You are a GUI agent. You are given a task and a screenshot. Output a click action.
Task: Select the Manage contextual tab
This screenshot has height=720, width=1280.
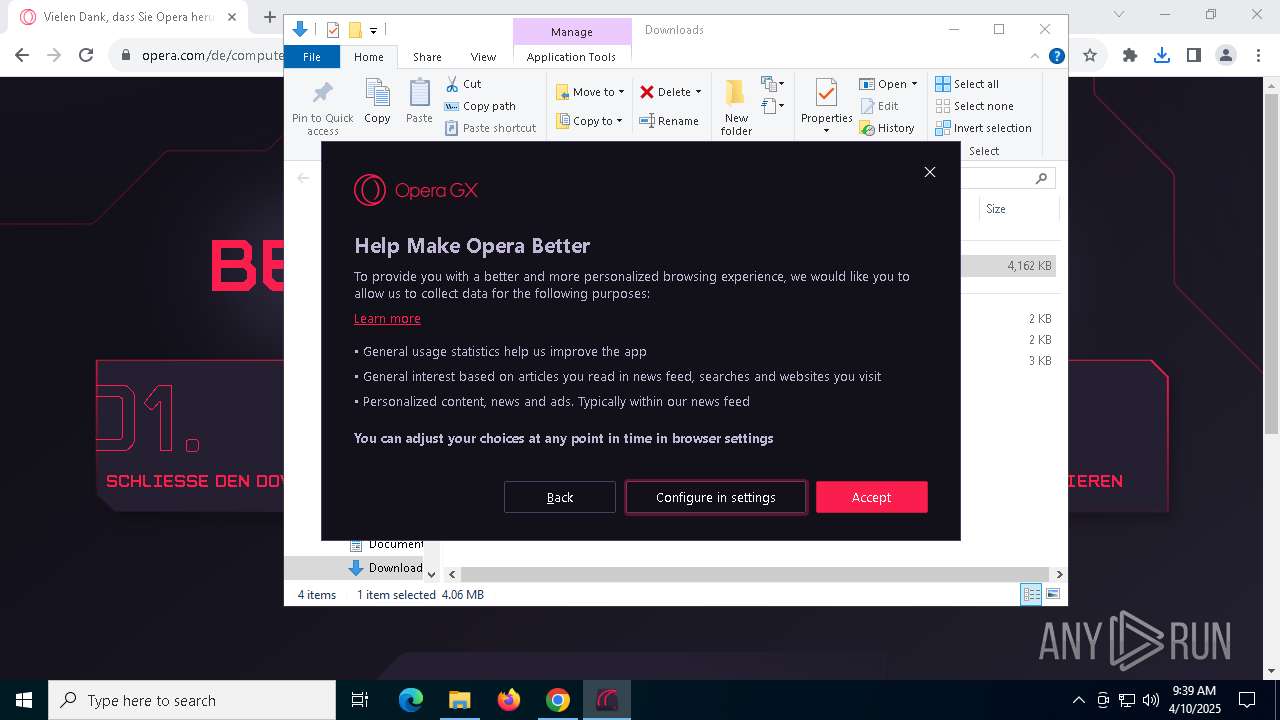click(572, 31)
